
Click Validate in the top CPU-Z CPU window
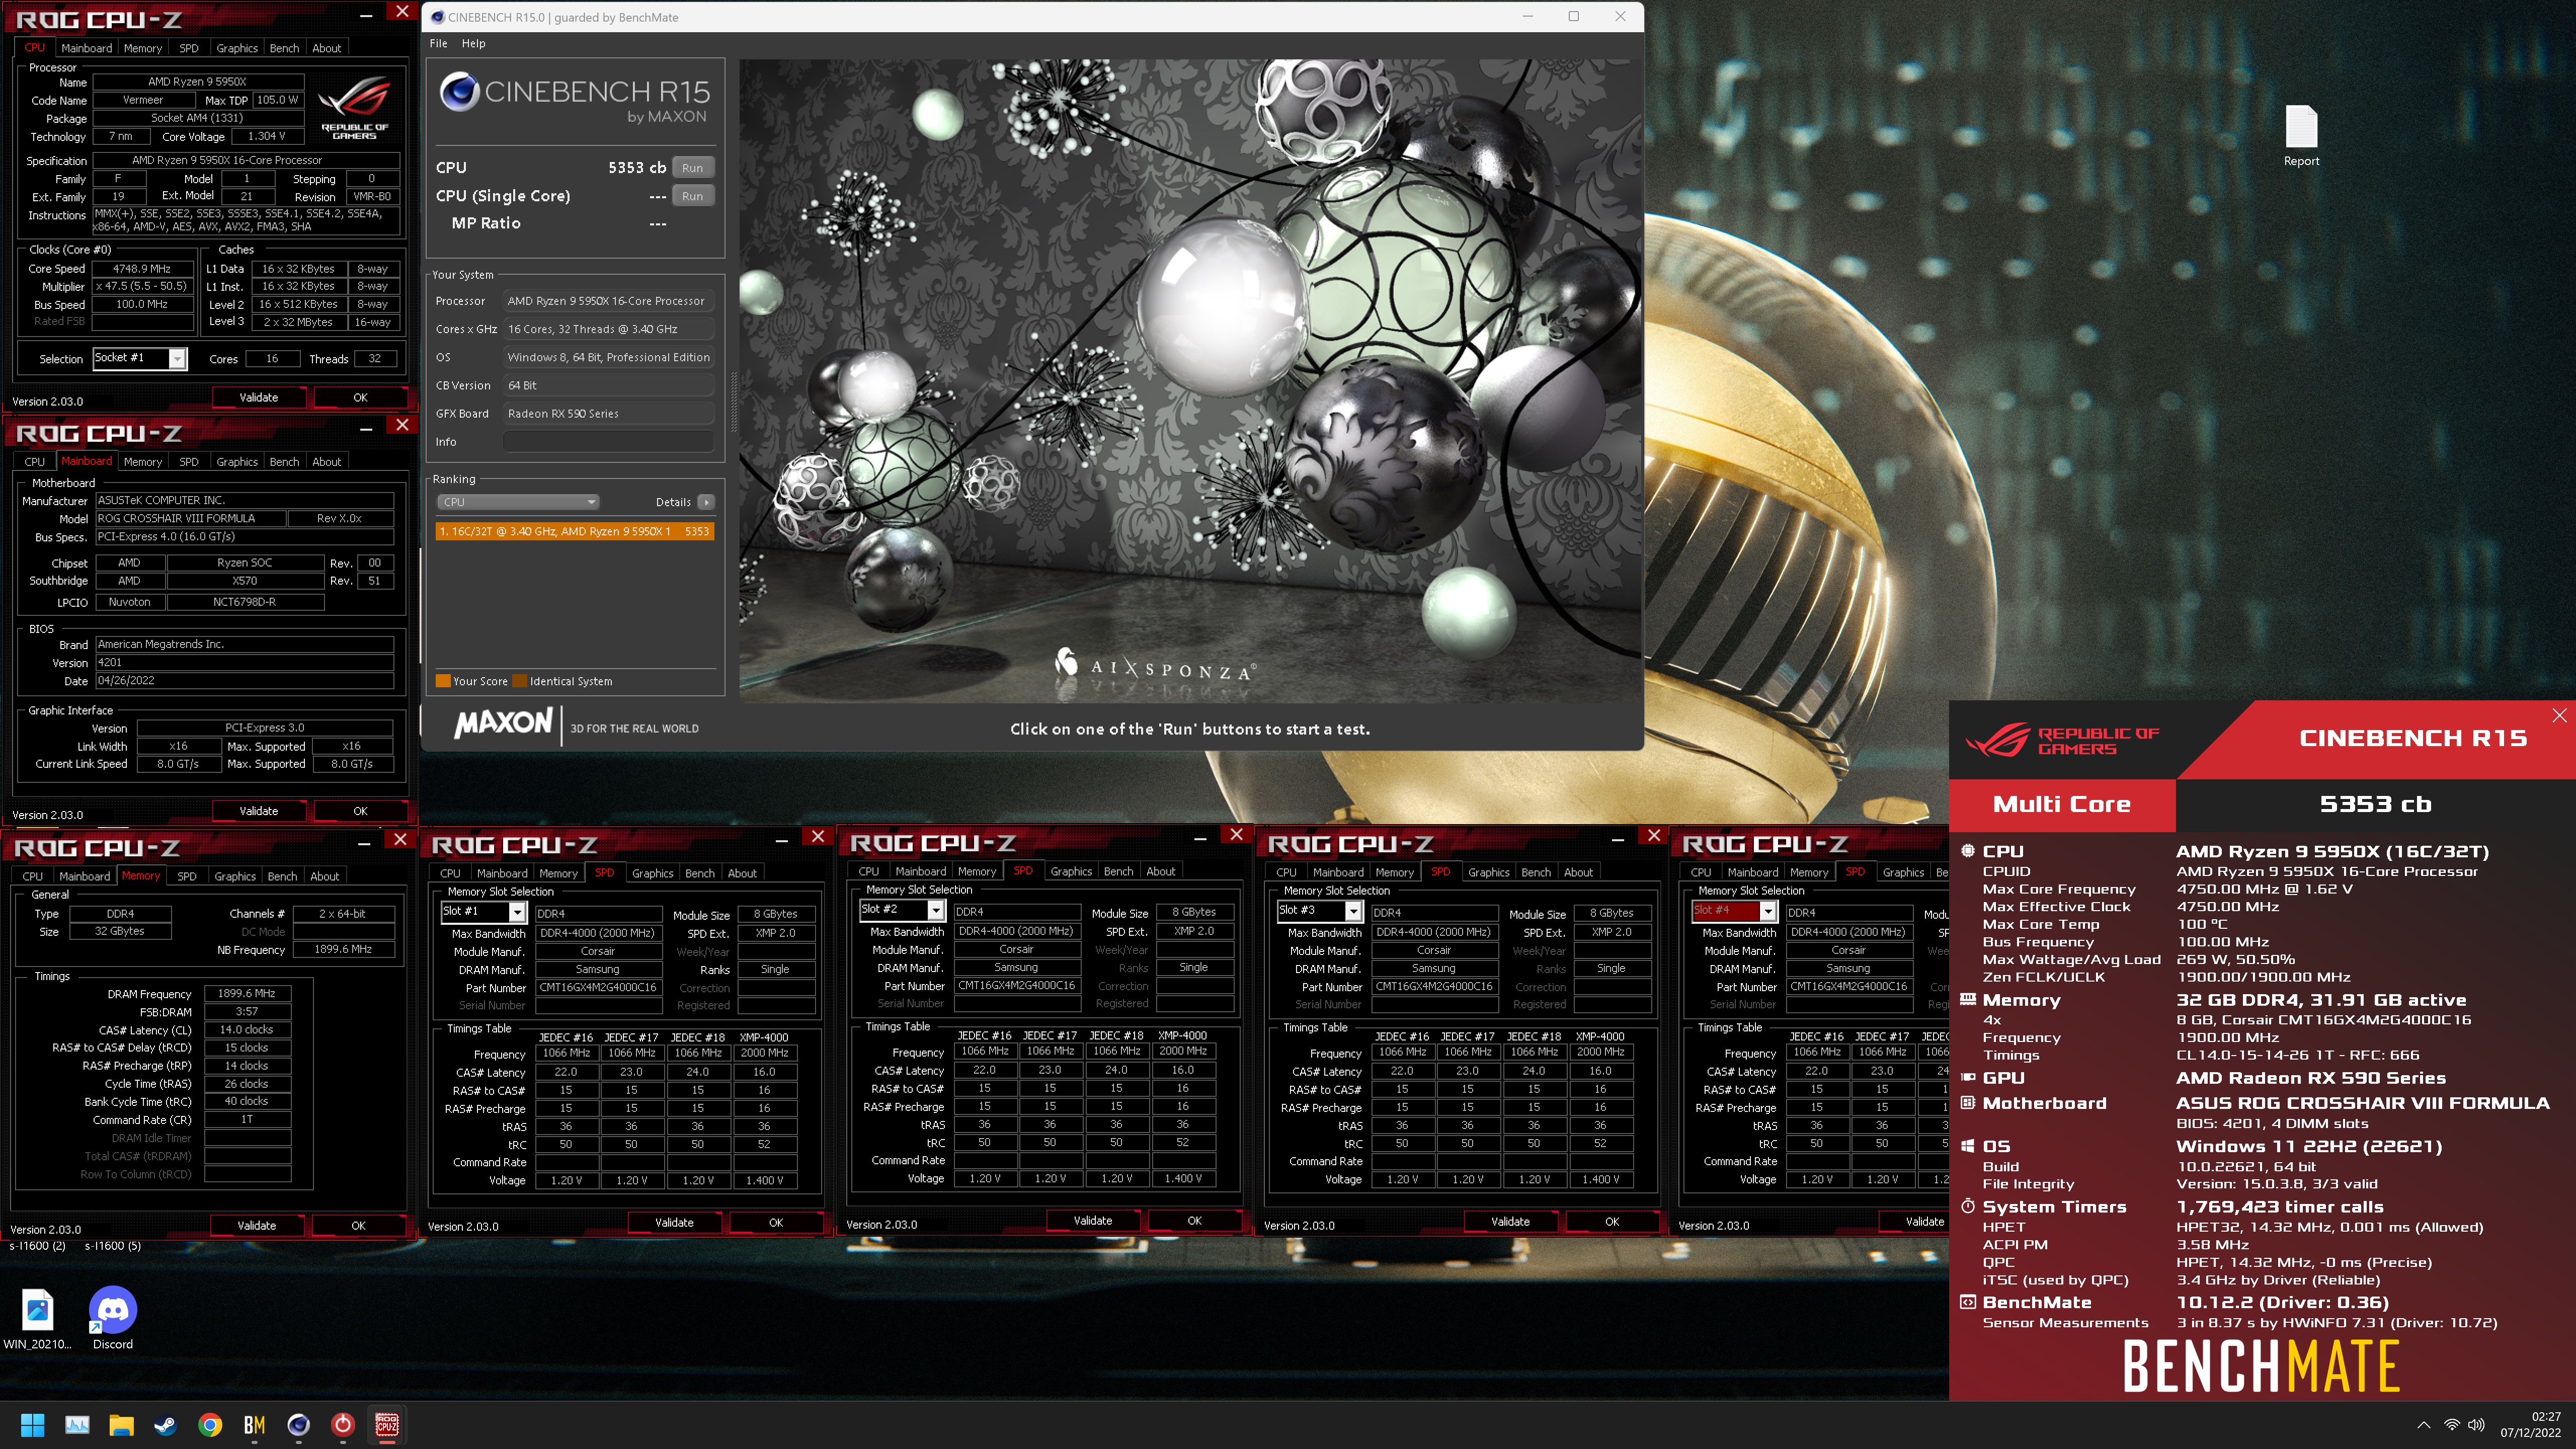(x=259, y=398)
